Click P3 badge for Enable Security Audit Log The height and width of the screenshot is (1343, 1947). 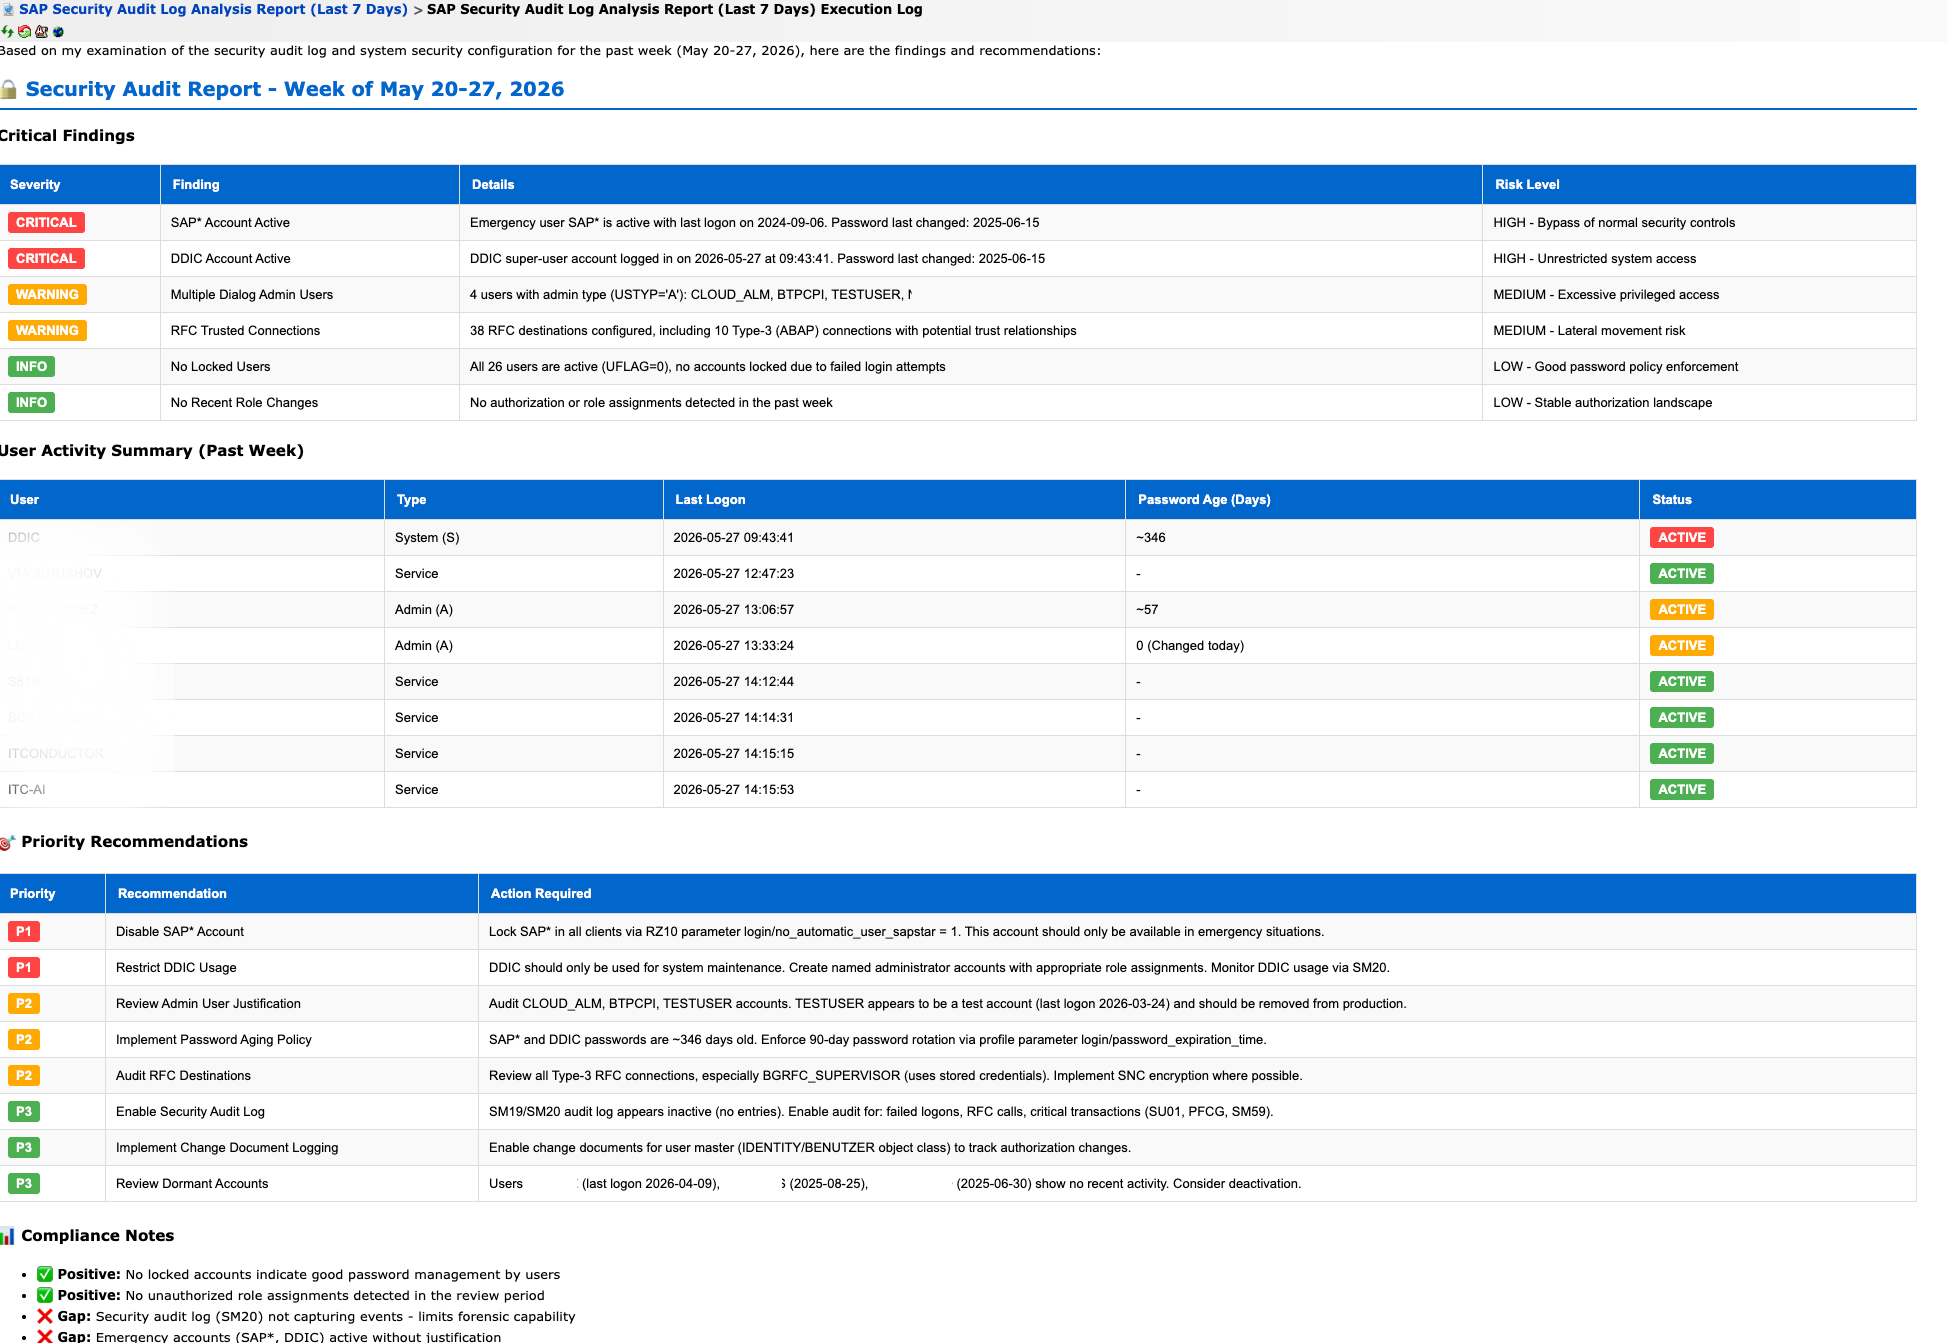point(24,1112)
